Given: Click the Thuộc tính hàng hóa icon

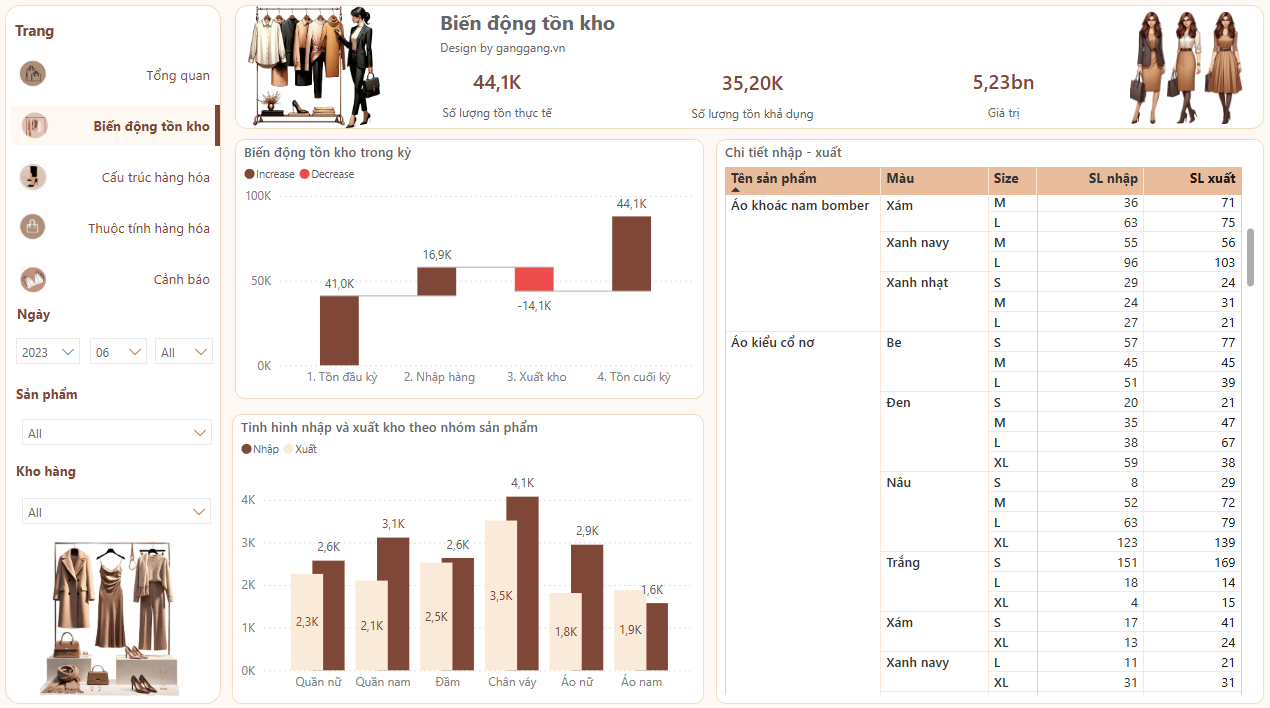Looking at the screenshot, I should tap(33, 227).
